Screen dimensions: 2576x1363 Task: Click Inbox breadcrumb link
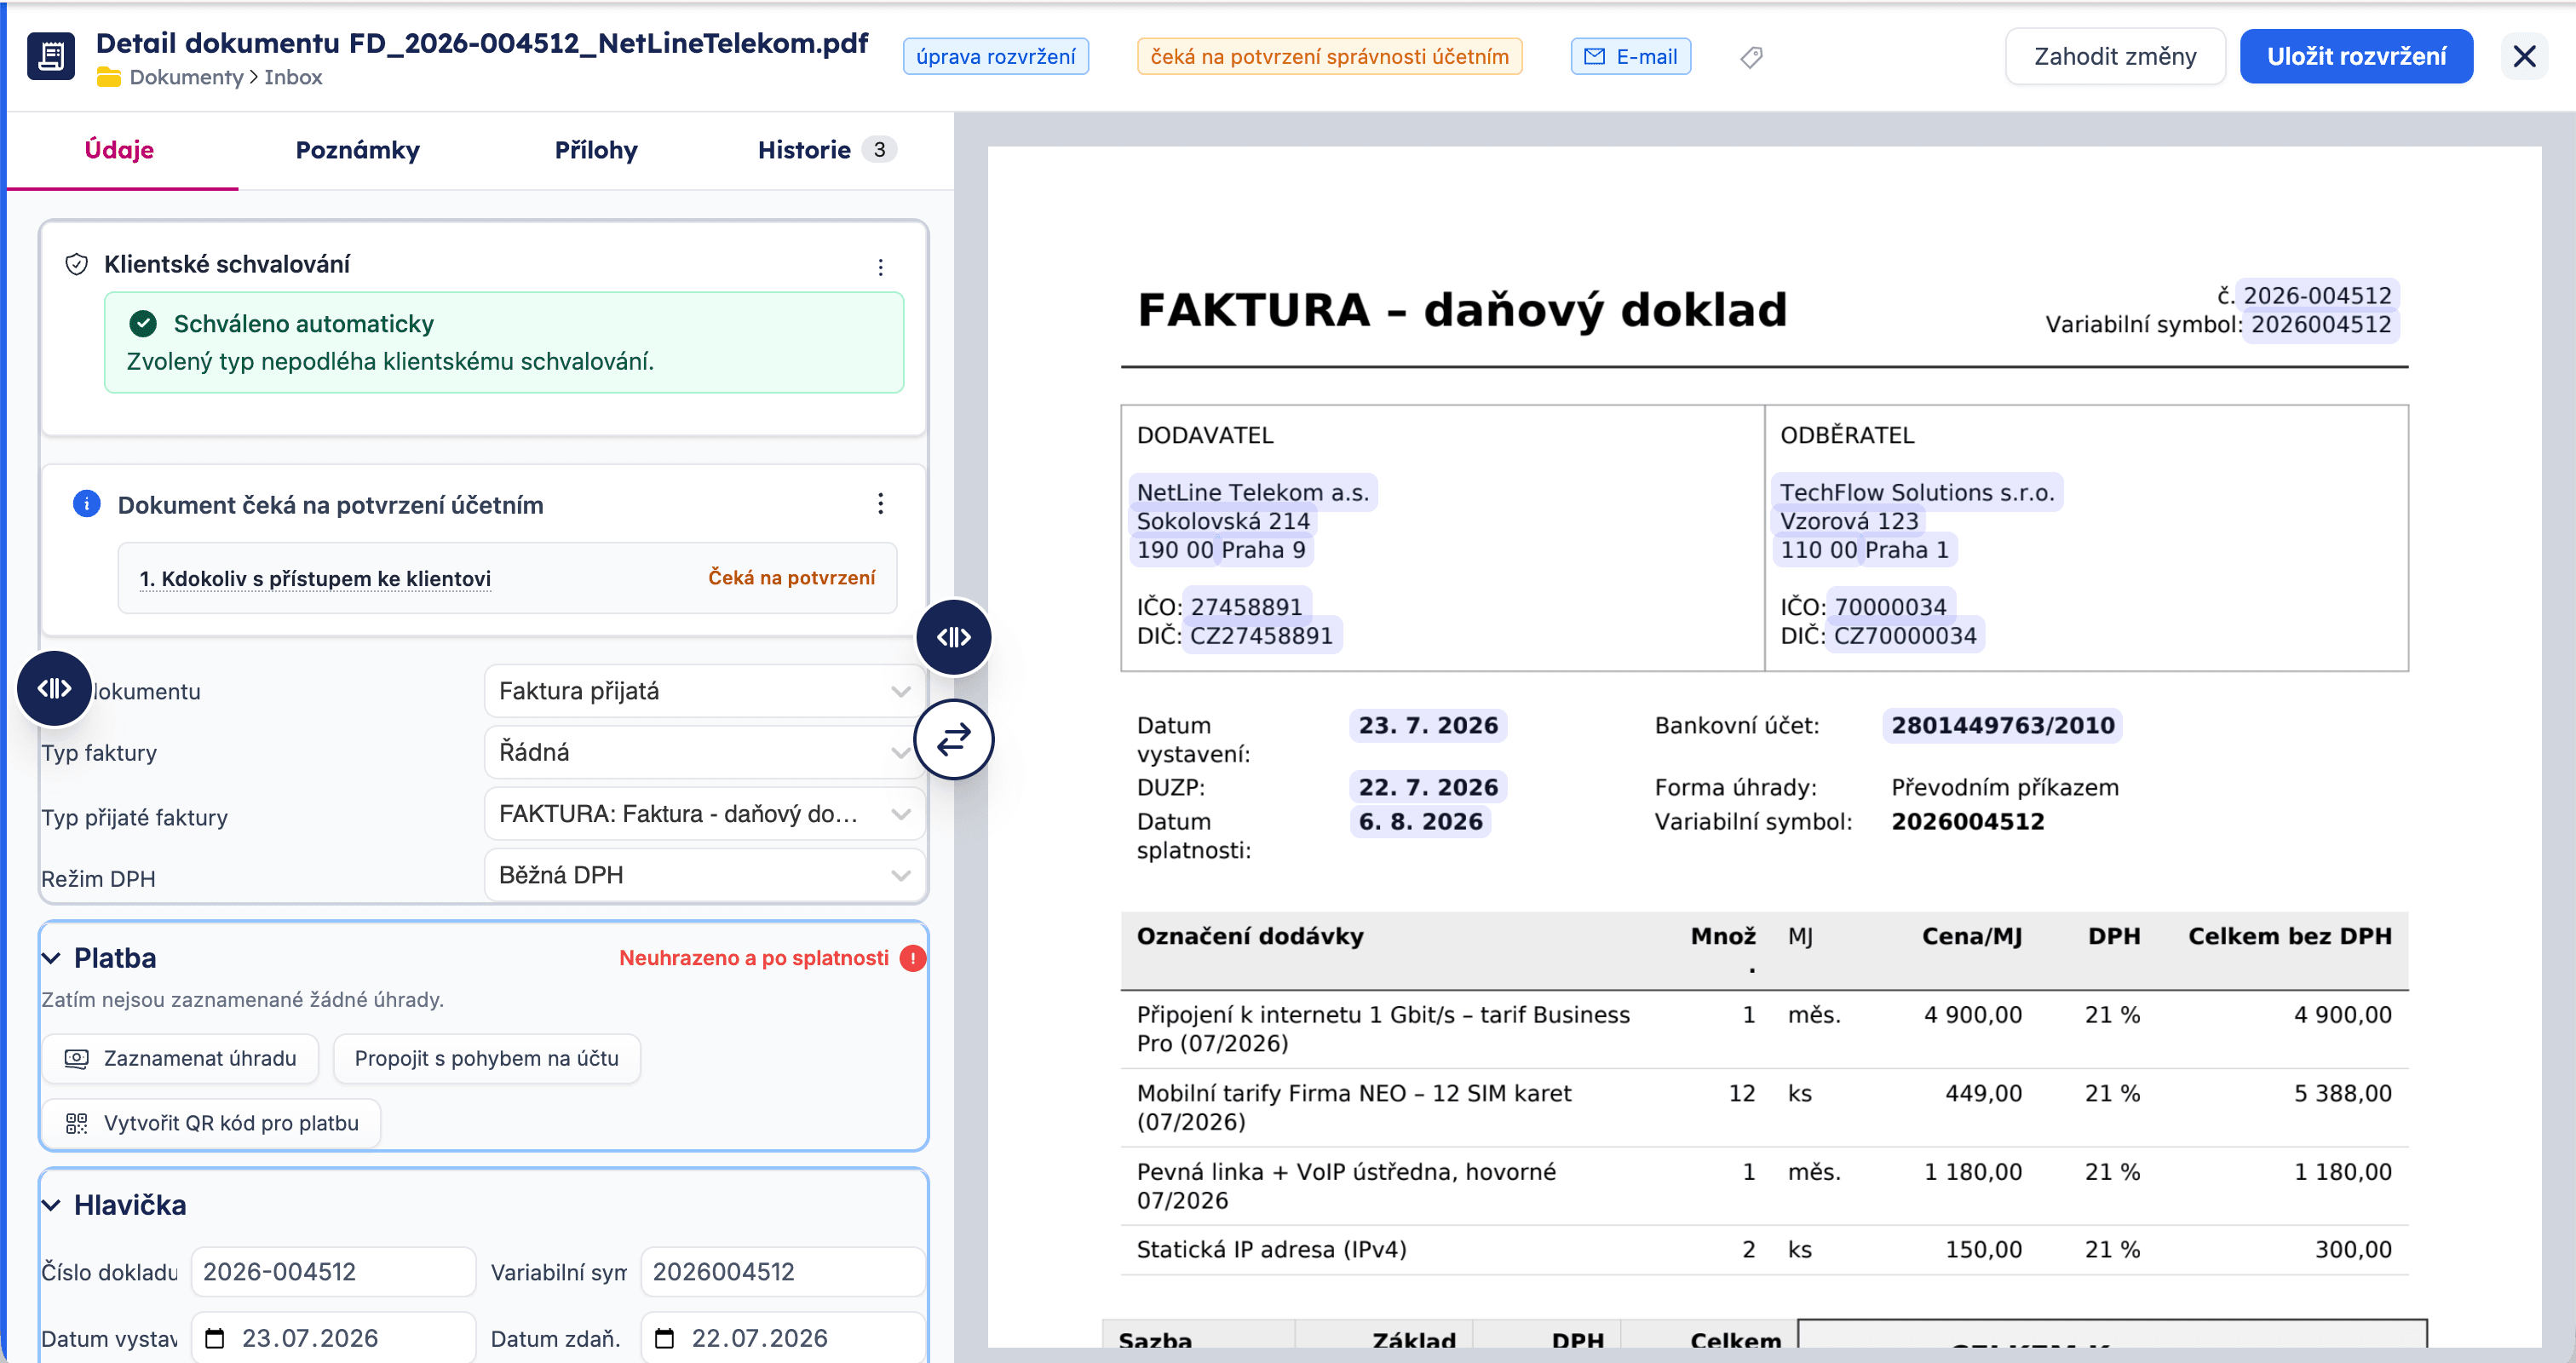[293, 78]
